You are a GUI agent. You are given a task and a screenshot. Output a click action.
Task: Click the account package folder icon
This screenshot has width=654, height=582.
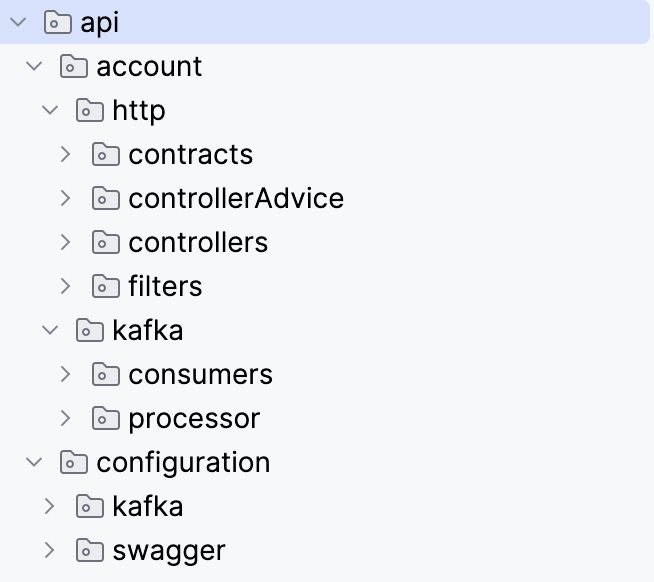(74, 67)
